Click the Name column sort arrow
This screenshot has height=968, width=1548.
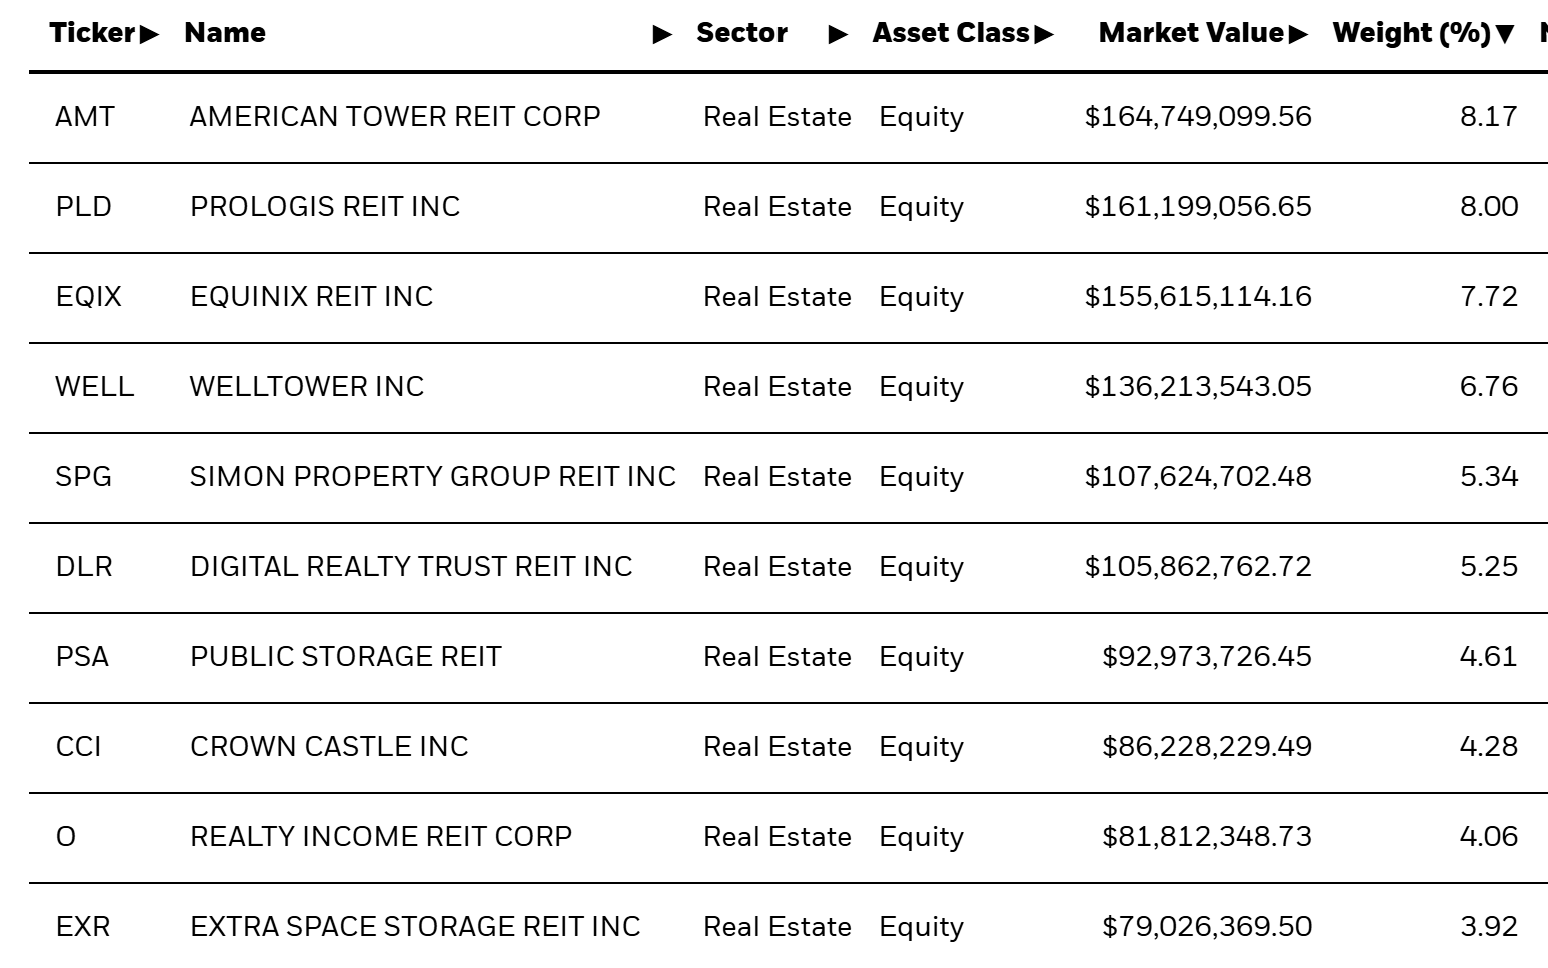[x=661, y=33]
